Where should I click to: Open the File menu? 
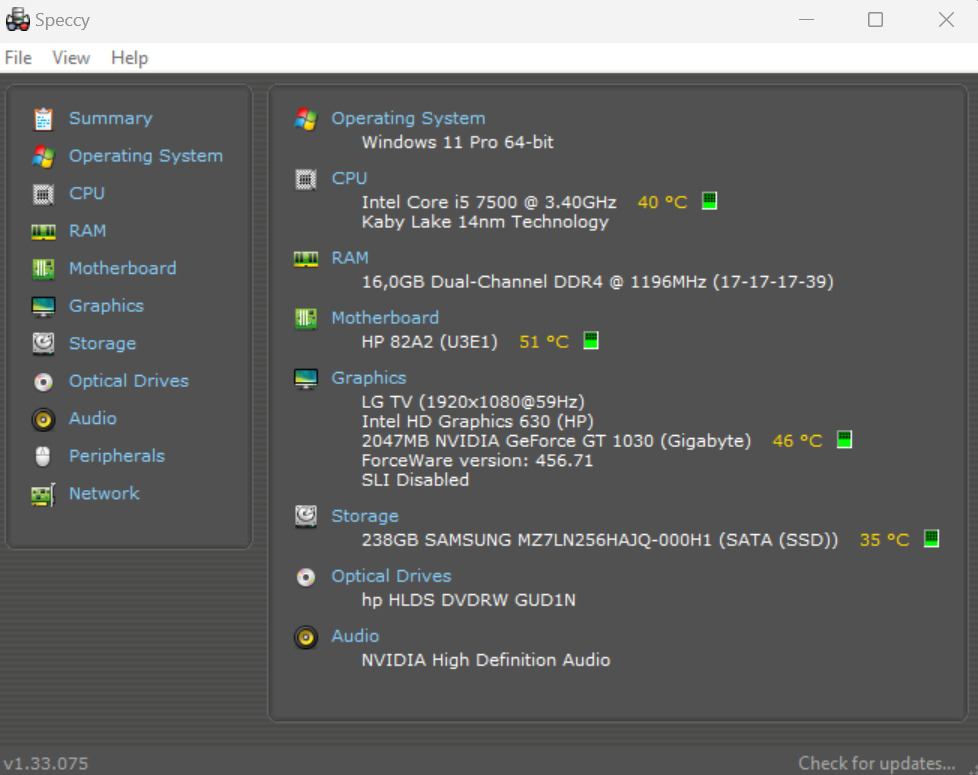pos(18,58)
